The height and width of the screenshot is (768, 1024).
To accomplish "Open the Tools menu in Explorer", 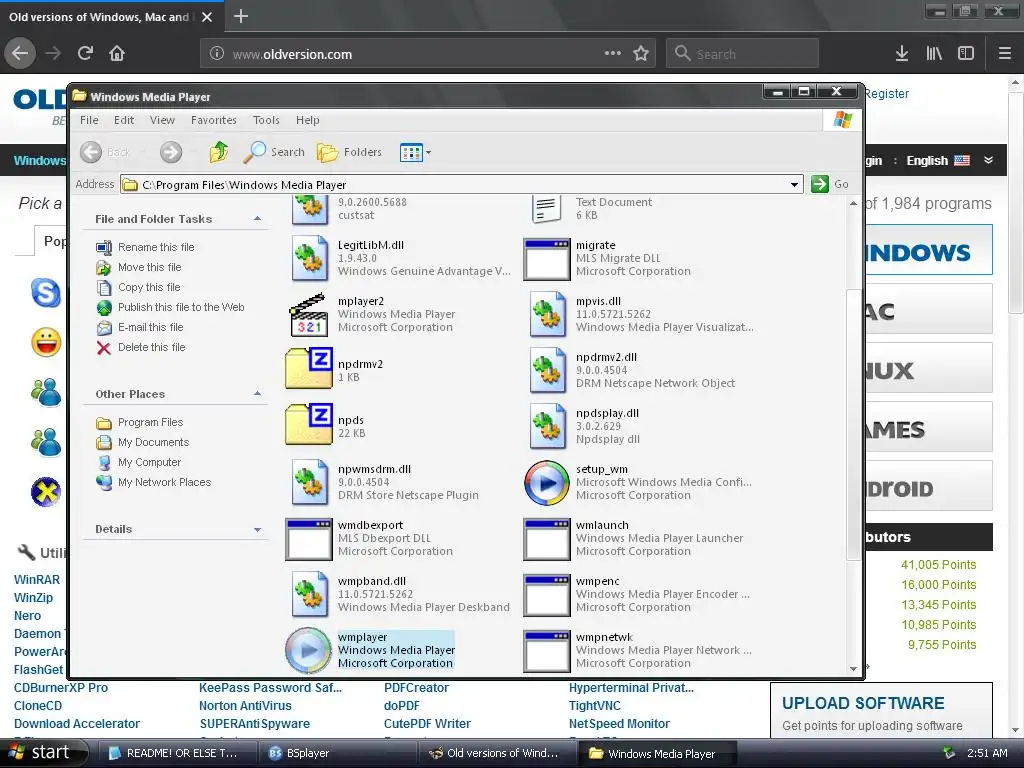I will [266, 120].
